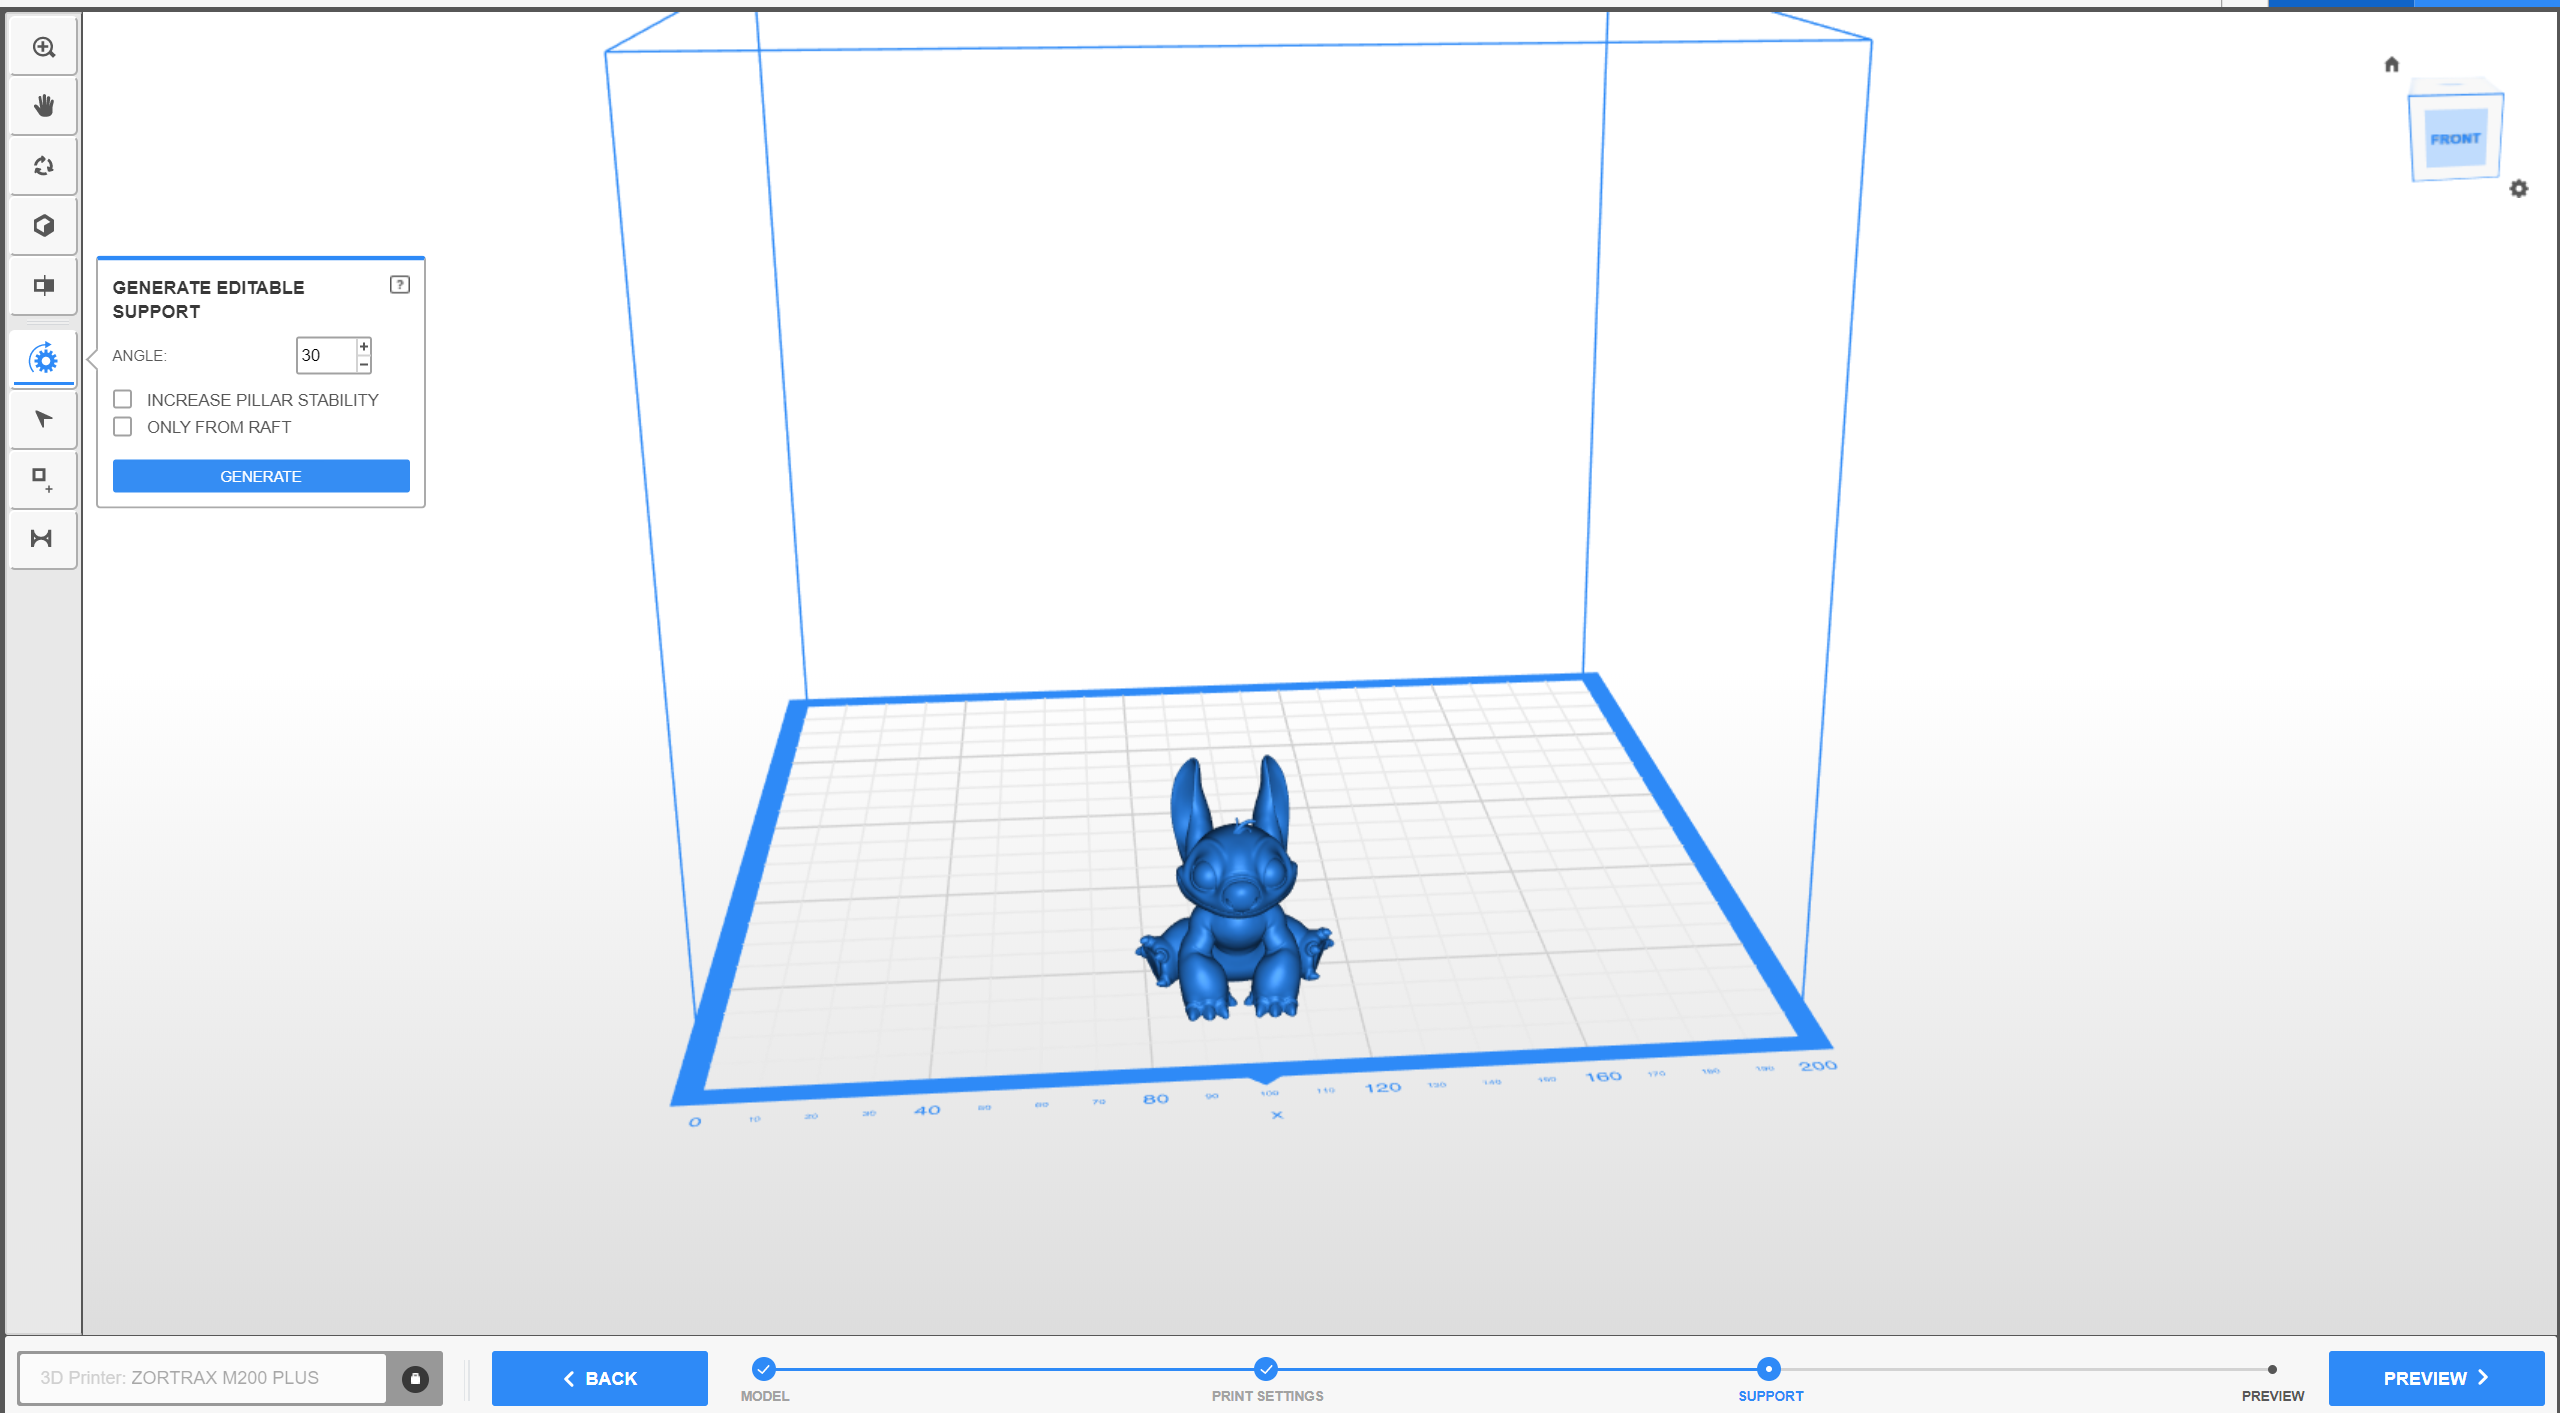The image size is (2560, 1413).
Task: Increase the angle with plus stepper
Action: (364, 346)
